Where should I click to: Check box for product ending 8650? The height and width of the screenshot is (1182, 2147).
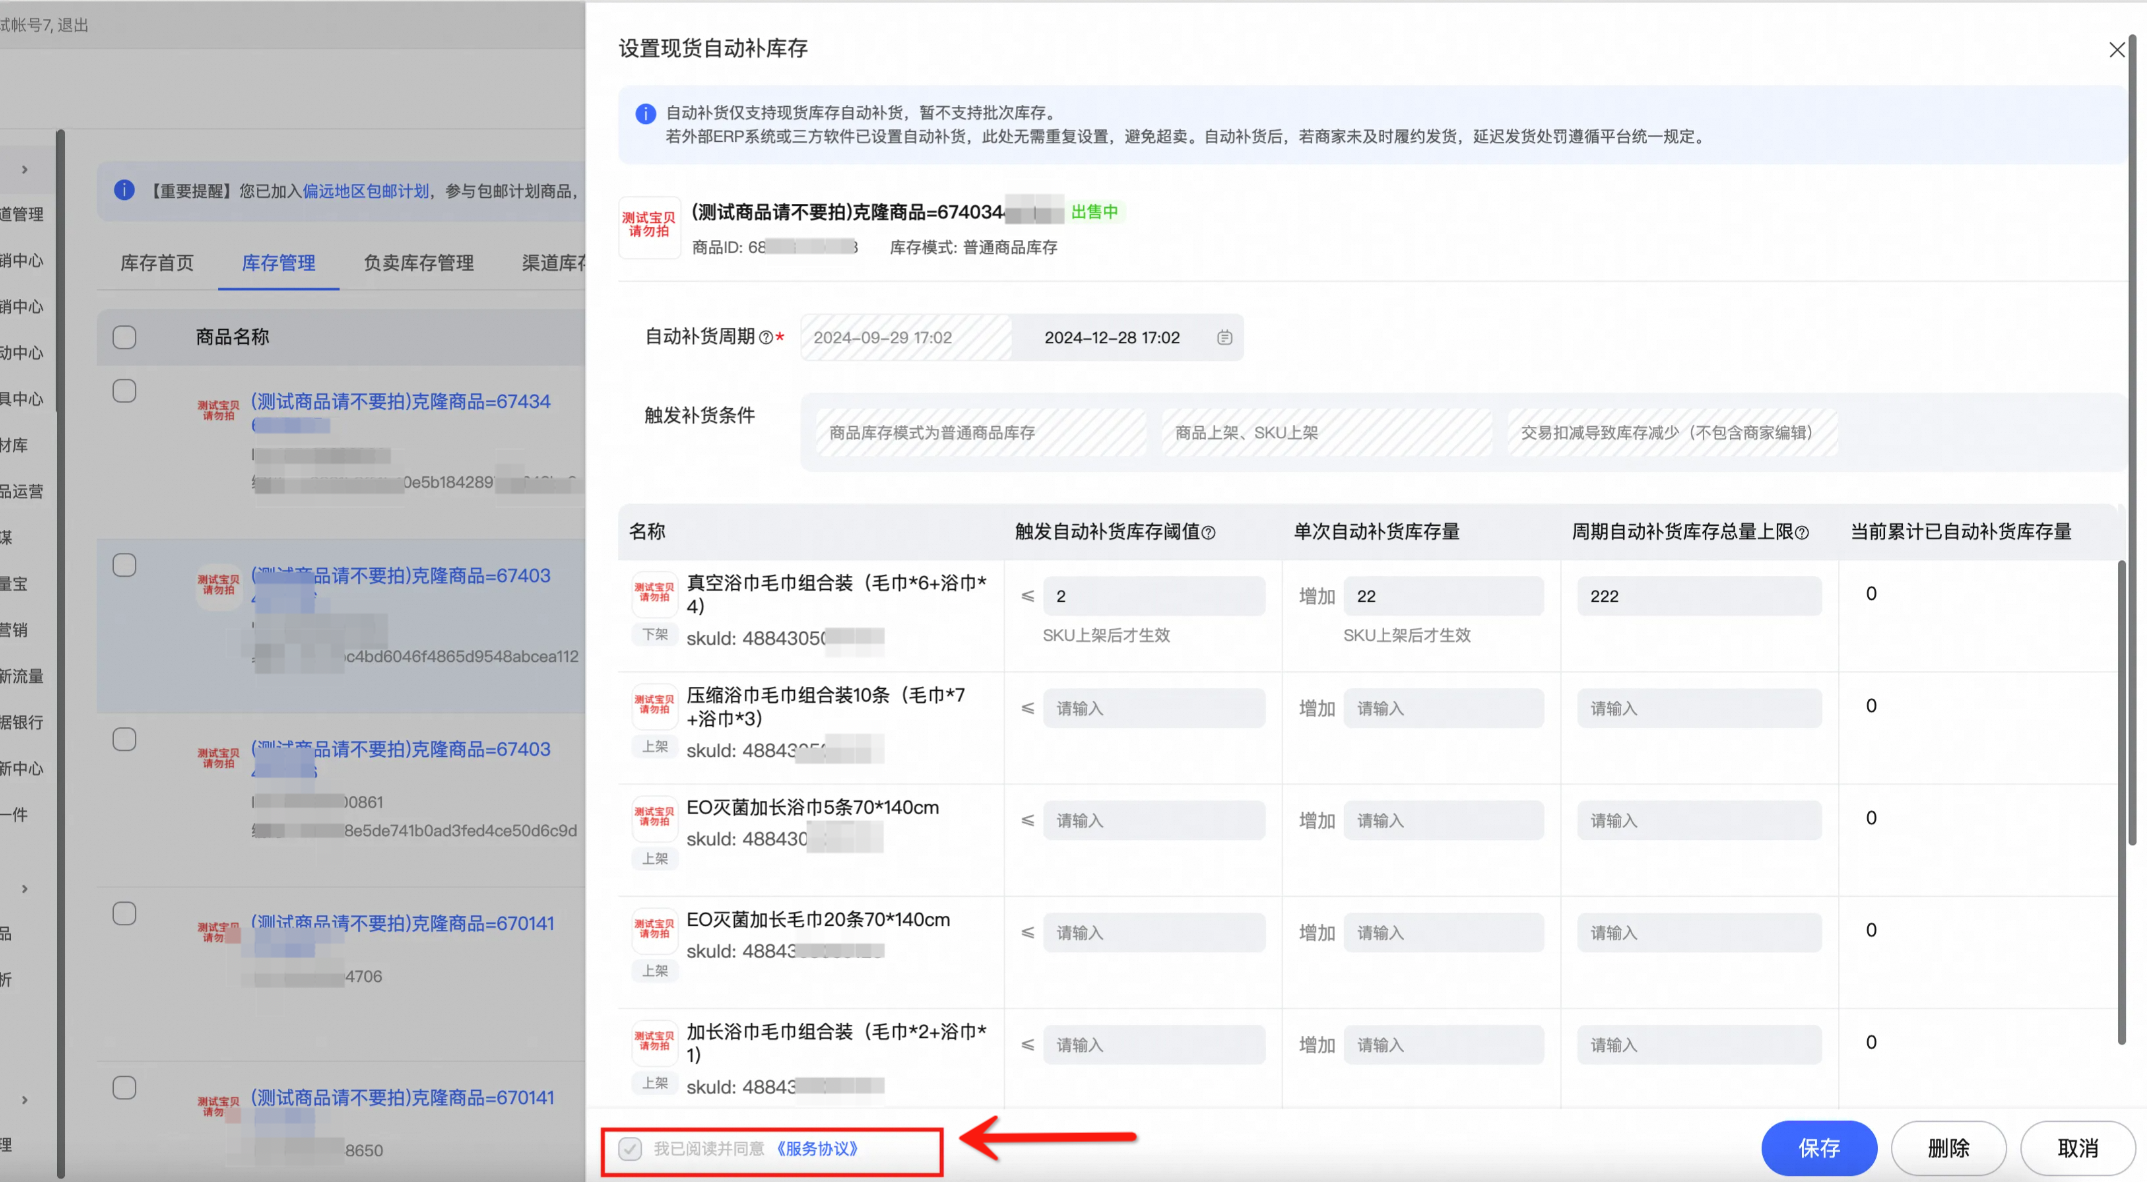pyautogui.click(x=124, y=1087)
